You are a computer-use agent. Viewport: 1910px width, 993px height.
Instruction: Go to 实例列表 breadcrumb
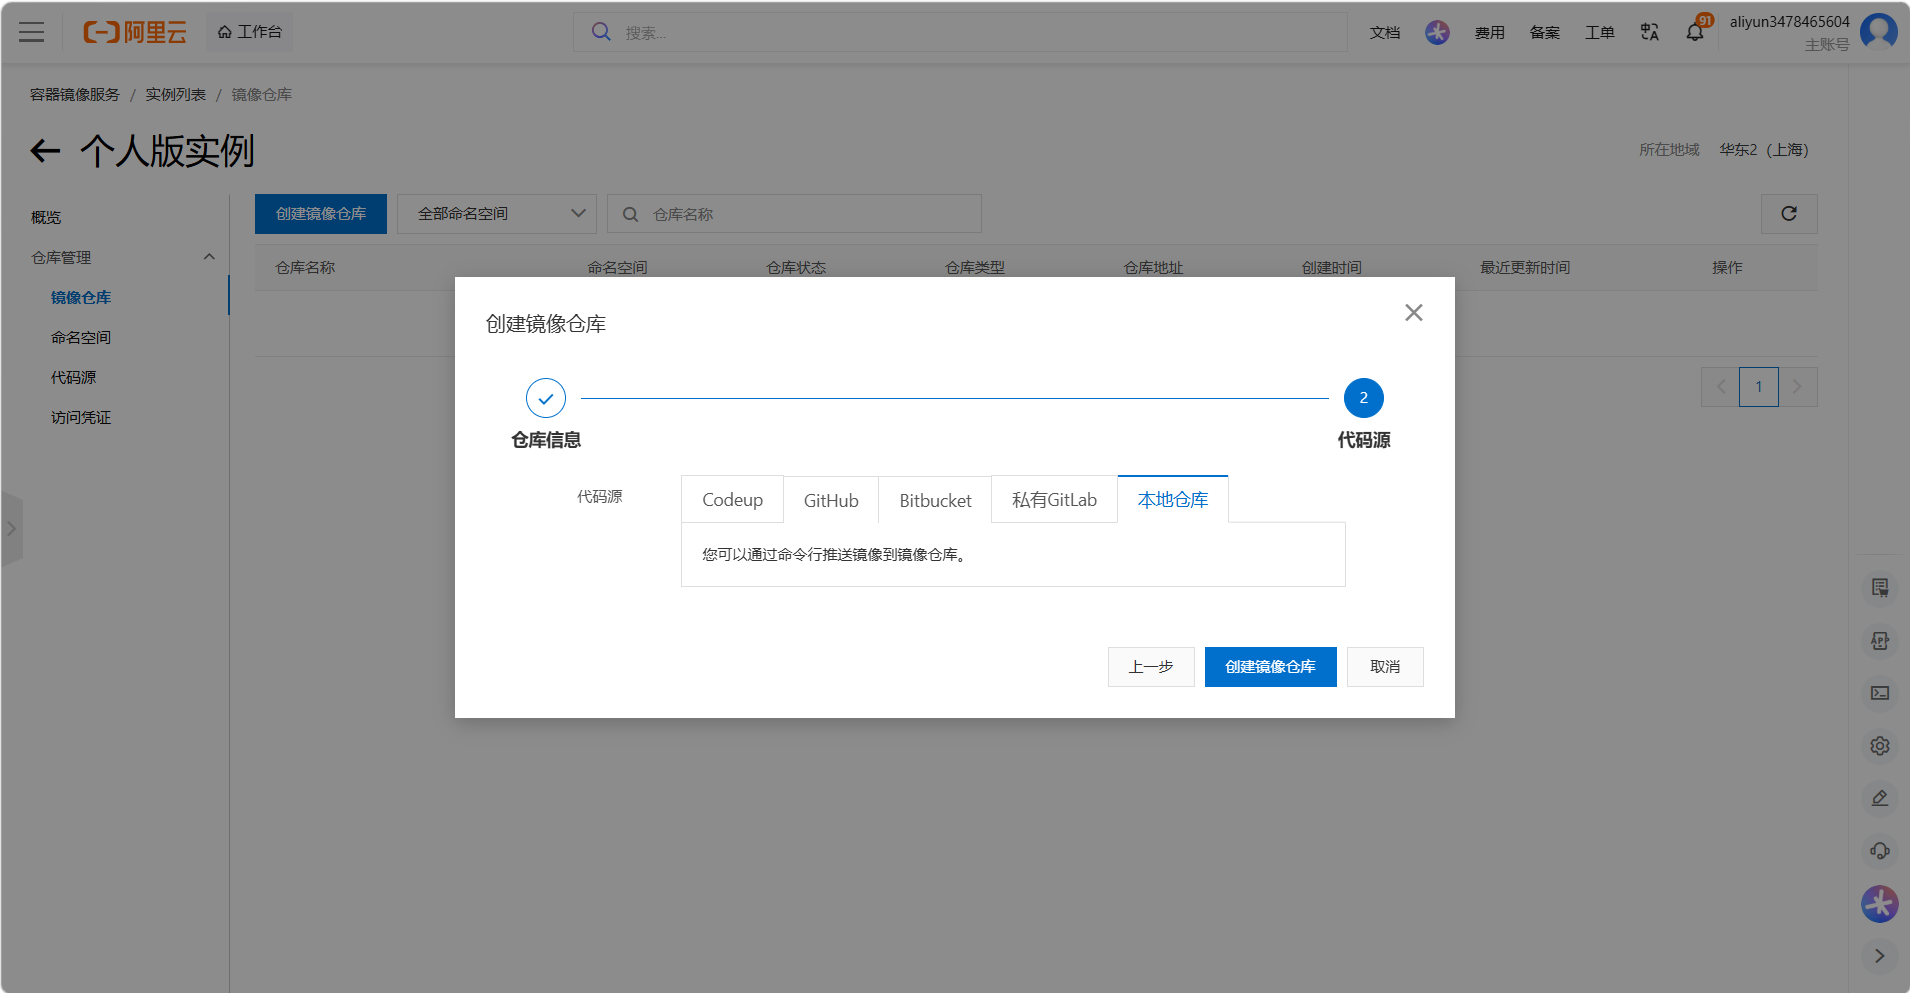(176, 94)
